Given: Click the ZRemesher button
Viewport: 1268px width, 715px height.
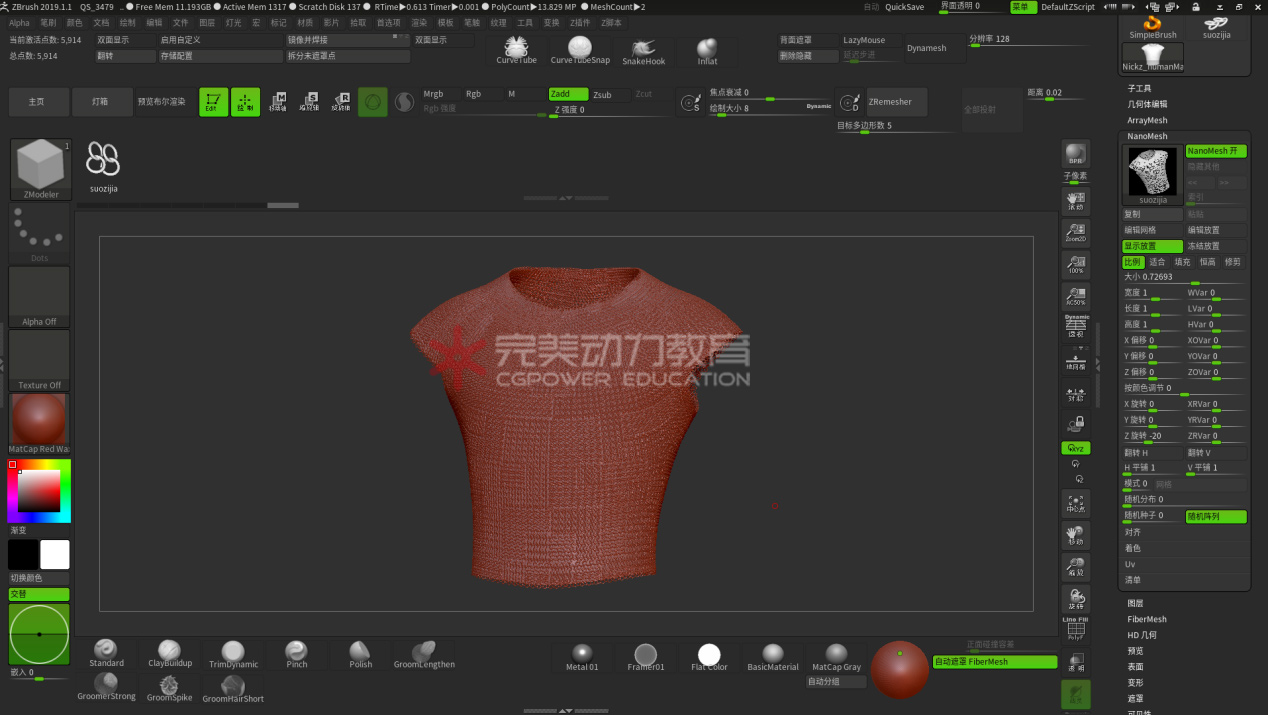Looking at the screenshot, I should point(889,102).
